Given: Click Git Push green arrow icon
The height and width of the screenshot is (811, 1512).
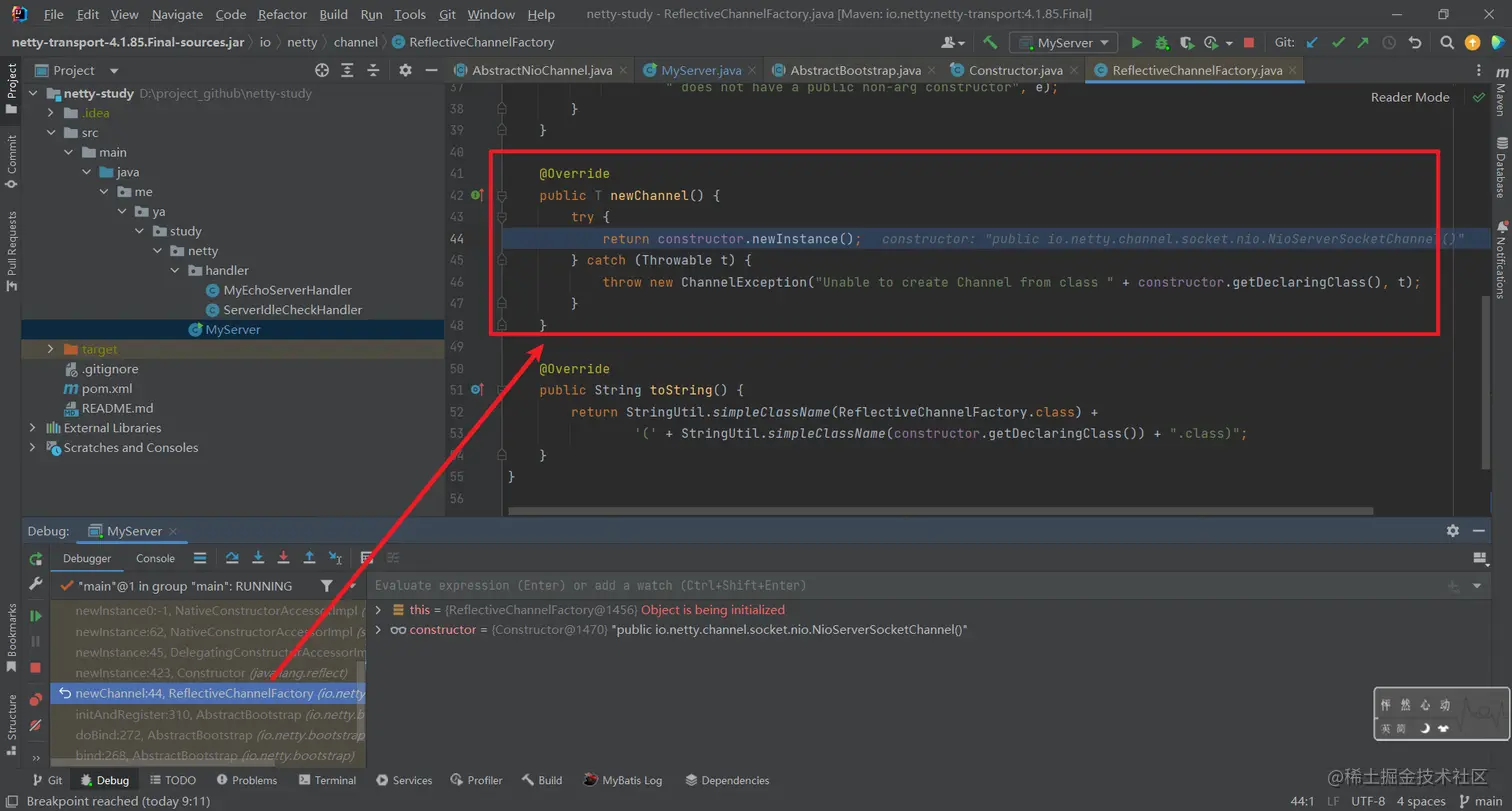Looking at the screenshot, I should tap(1363, 42).
